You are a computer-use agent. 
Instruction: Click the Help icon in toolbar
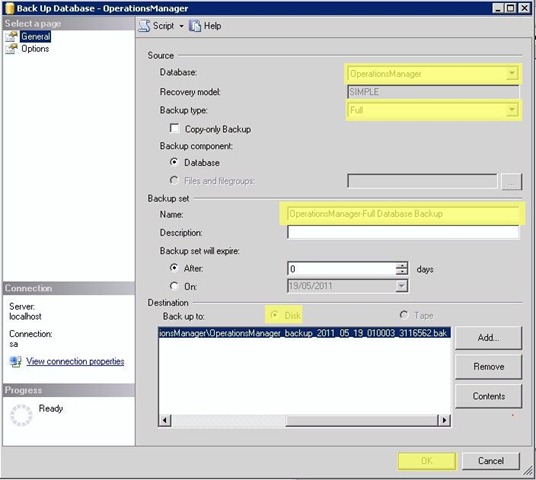click(195, 26)
